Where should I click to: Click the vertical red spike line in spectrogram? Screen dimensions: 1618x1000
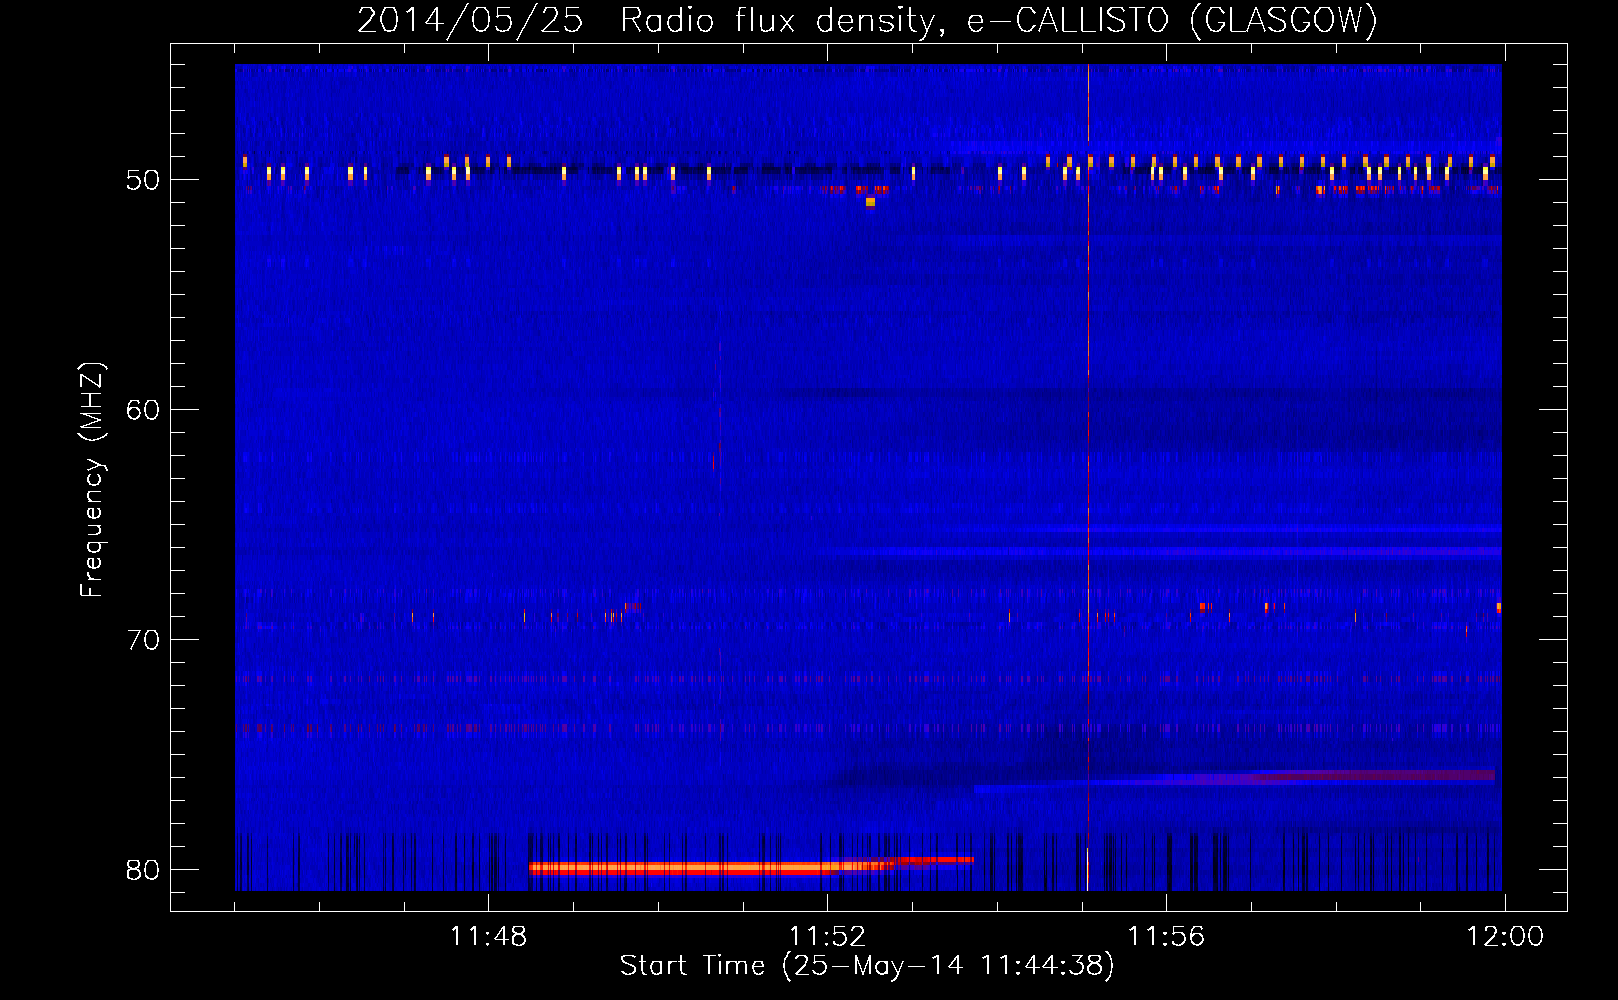(1088, 477)
